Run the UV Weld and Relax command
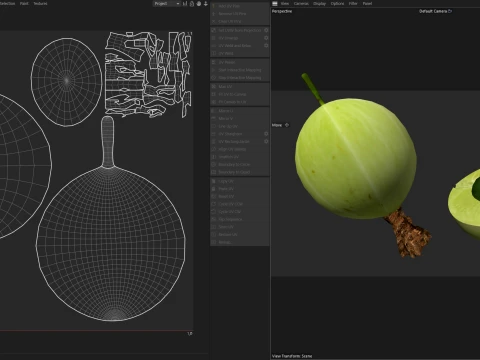Screen dimensions: 480x360 click(x=240, y=45)
